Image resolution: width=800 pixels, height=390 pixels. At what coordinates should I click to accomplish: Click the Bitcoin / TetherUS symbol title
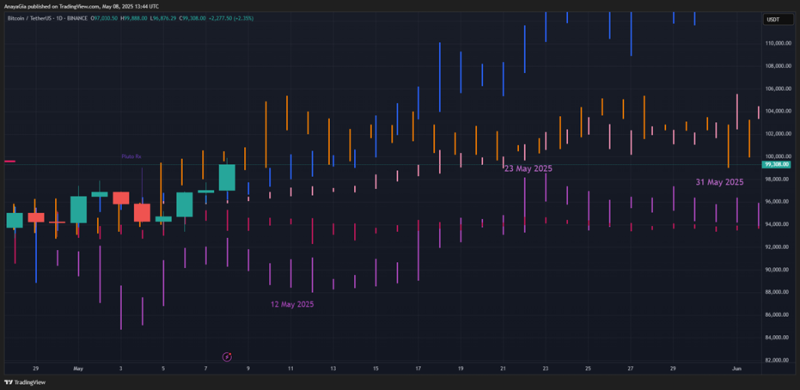tap(29, 18)
